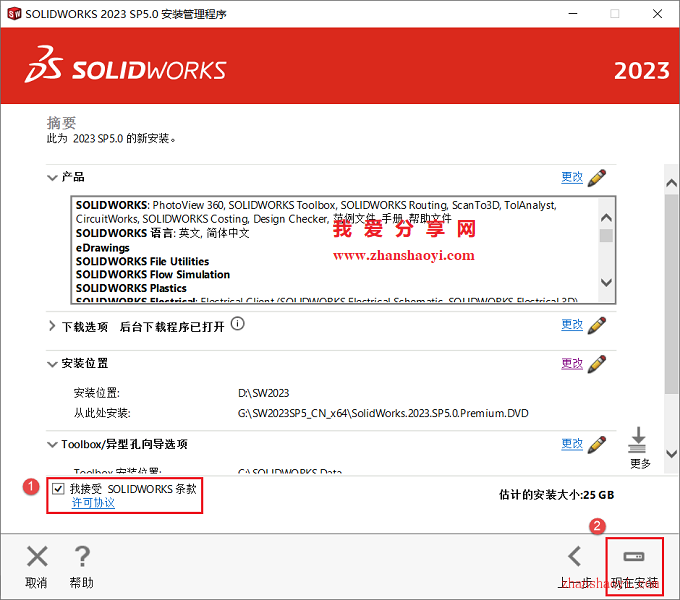The width and height of the screenshot is (680, 600).
Task: Click the SOLIDWORKS 语言 line
Action: click(x=163, y=233)
